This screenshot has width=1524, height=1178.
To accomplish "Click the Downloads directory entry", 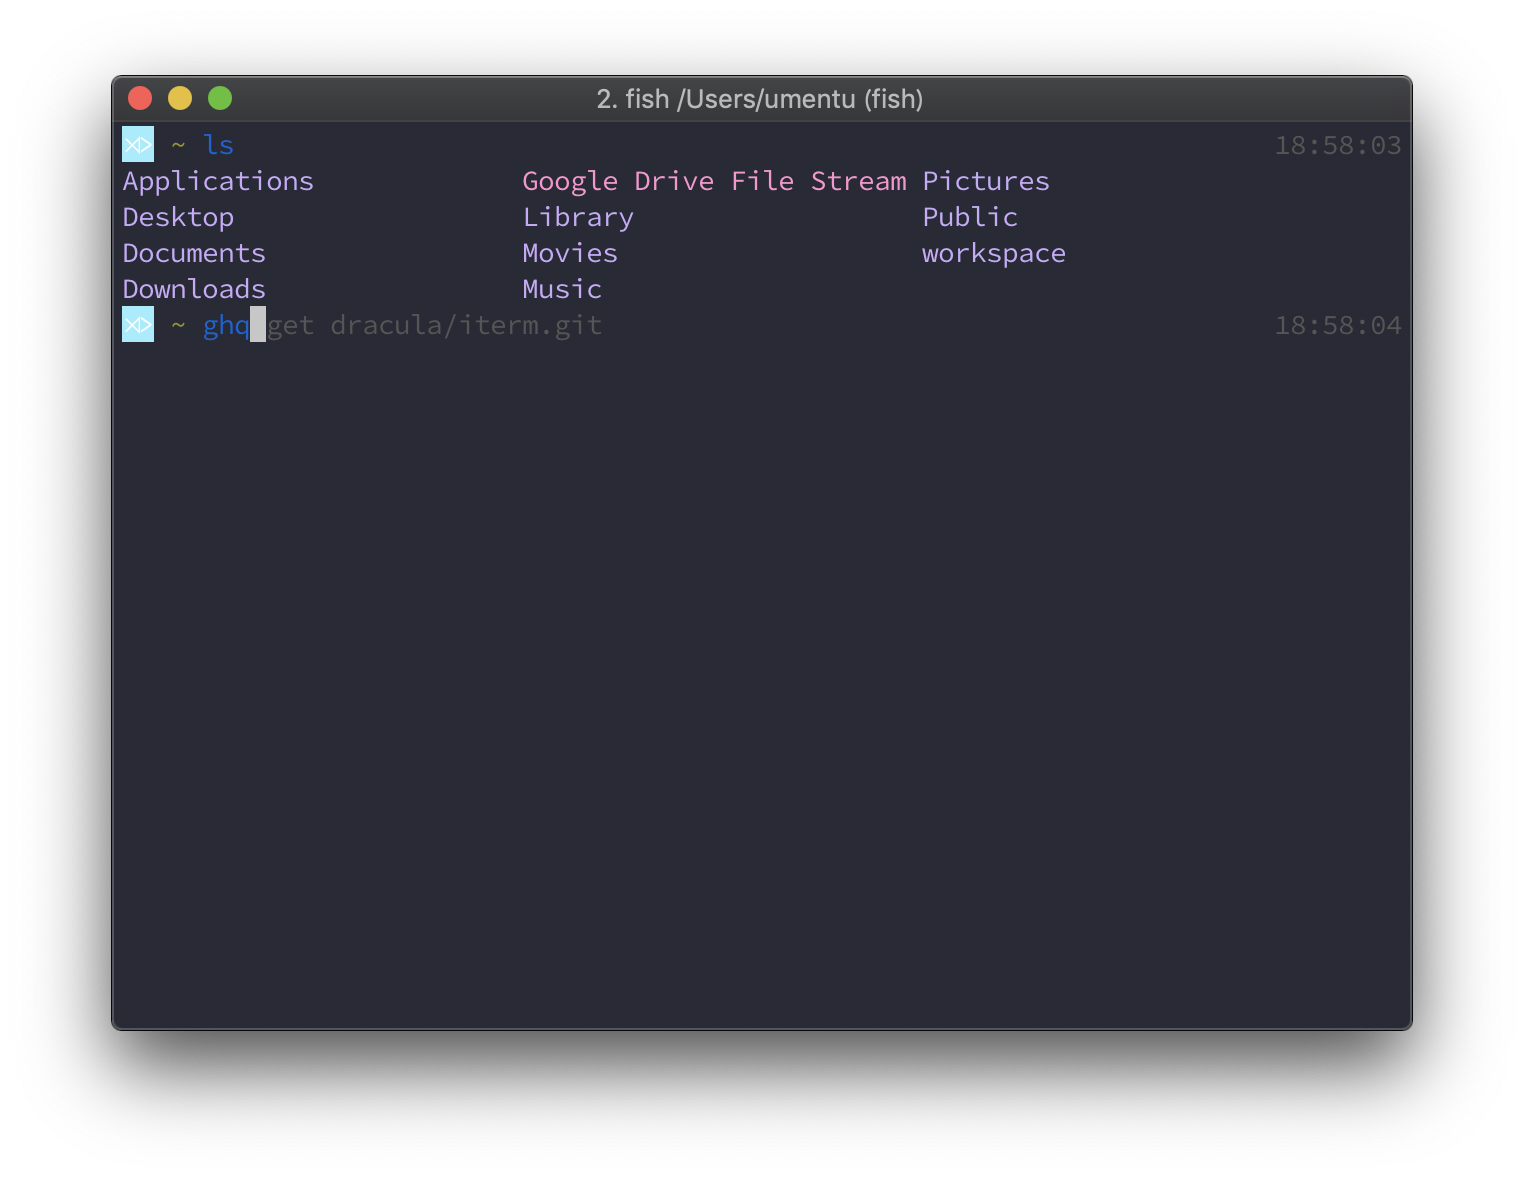I will (194, 289).
